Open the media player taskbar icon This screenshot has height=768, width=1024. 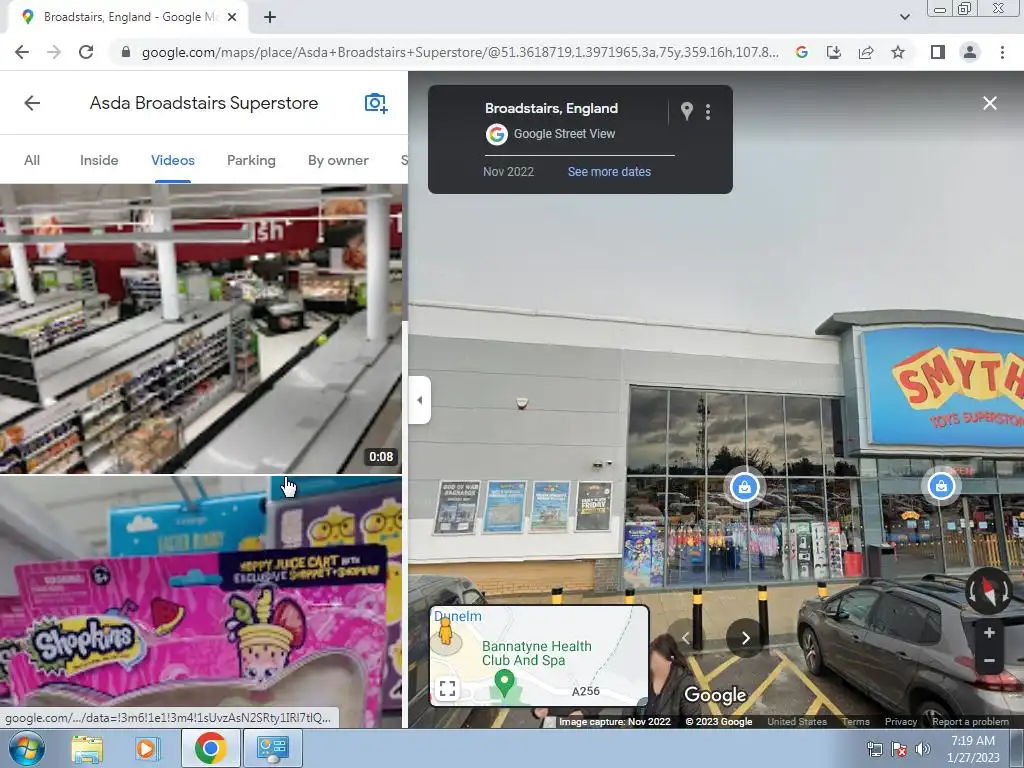pyautogui.click(x=148, y=748)
